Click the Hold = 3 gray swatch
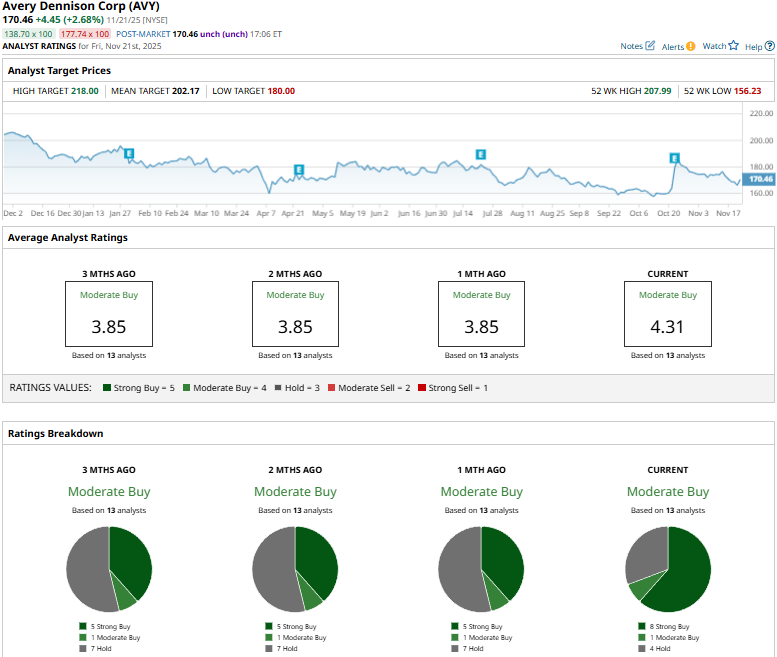 click(x=277, y=387)
